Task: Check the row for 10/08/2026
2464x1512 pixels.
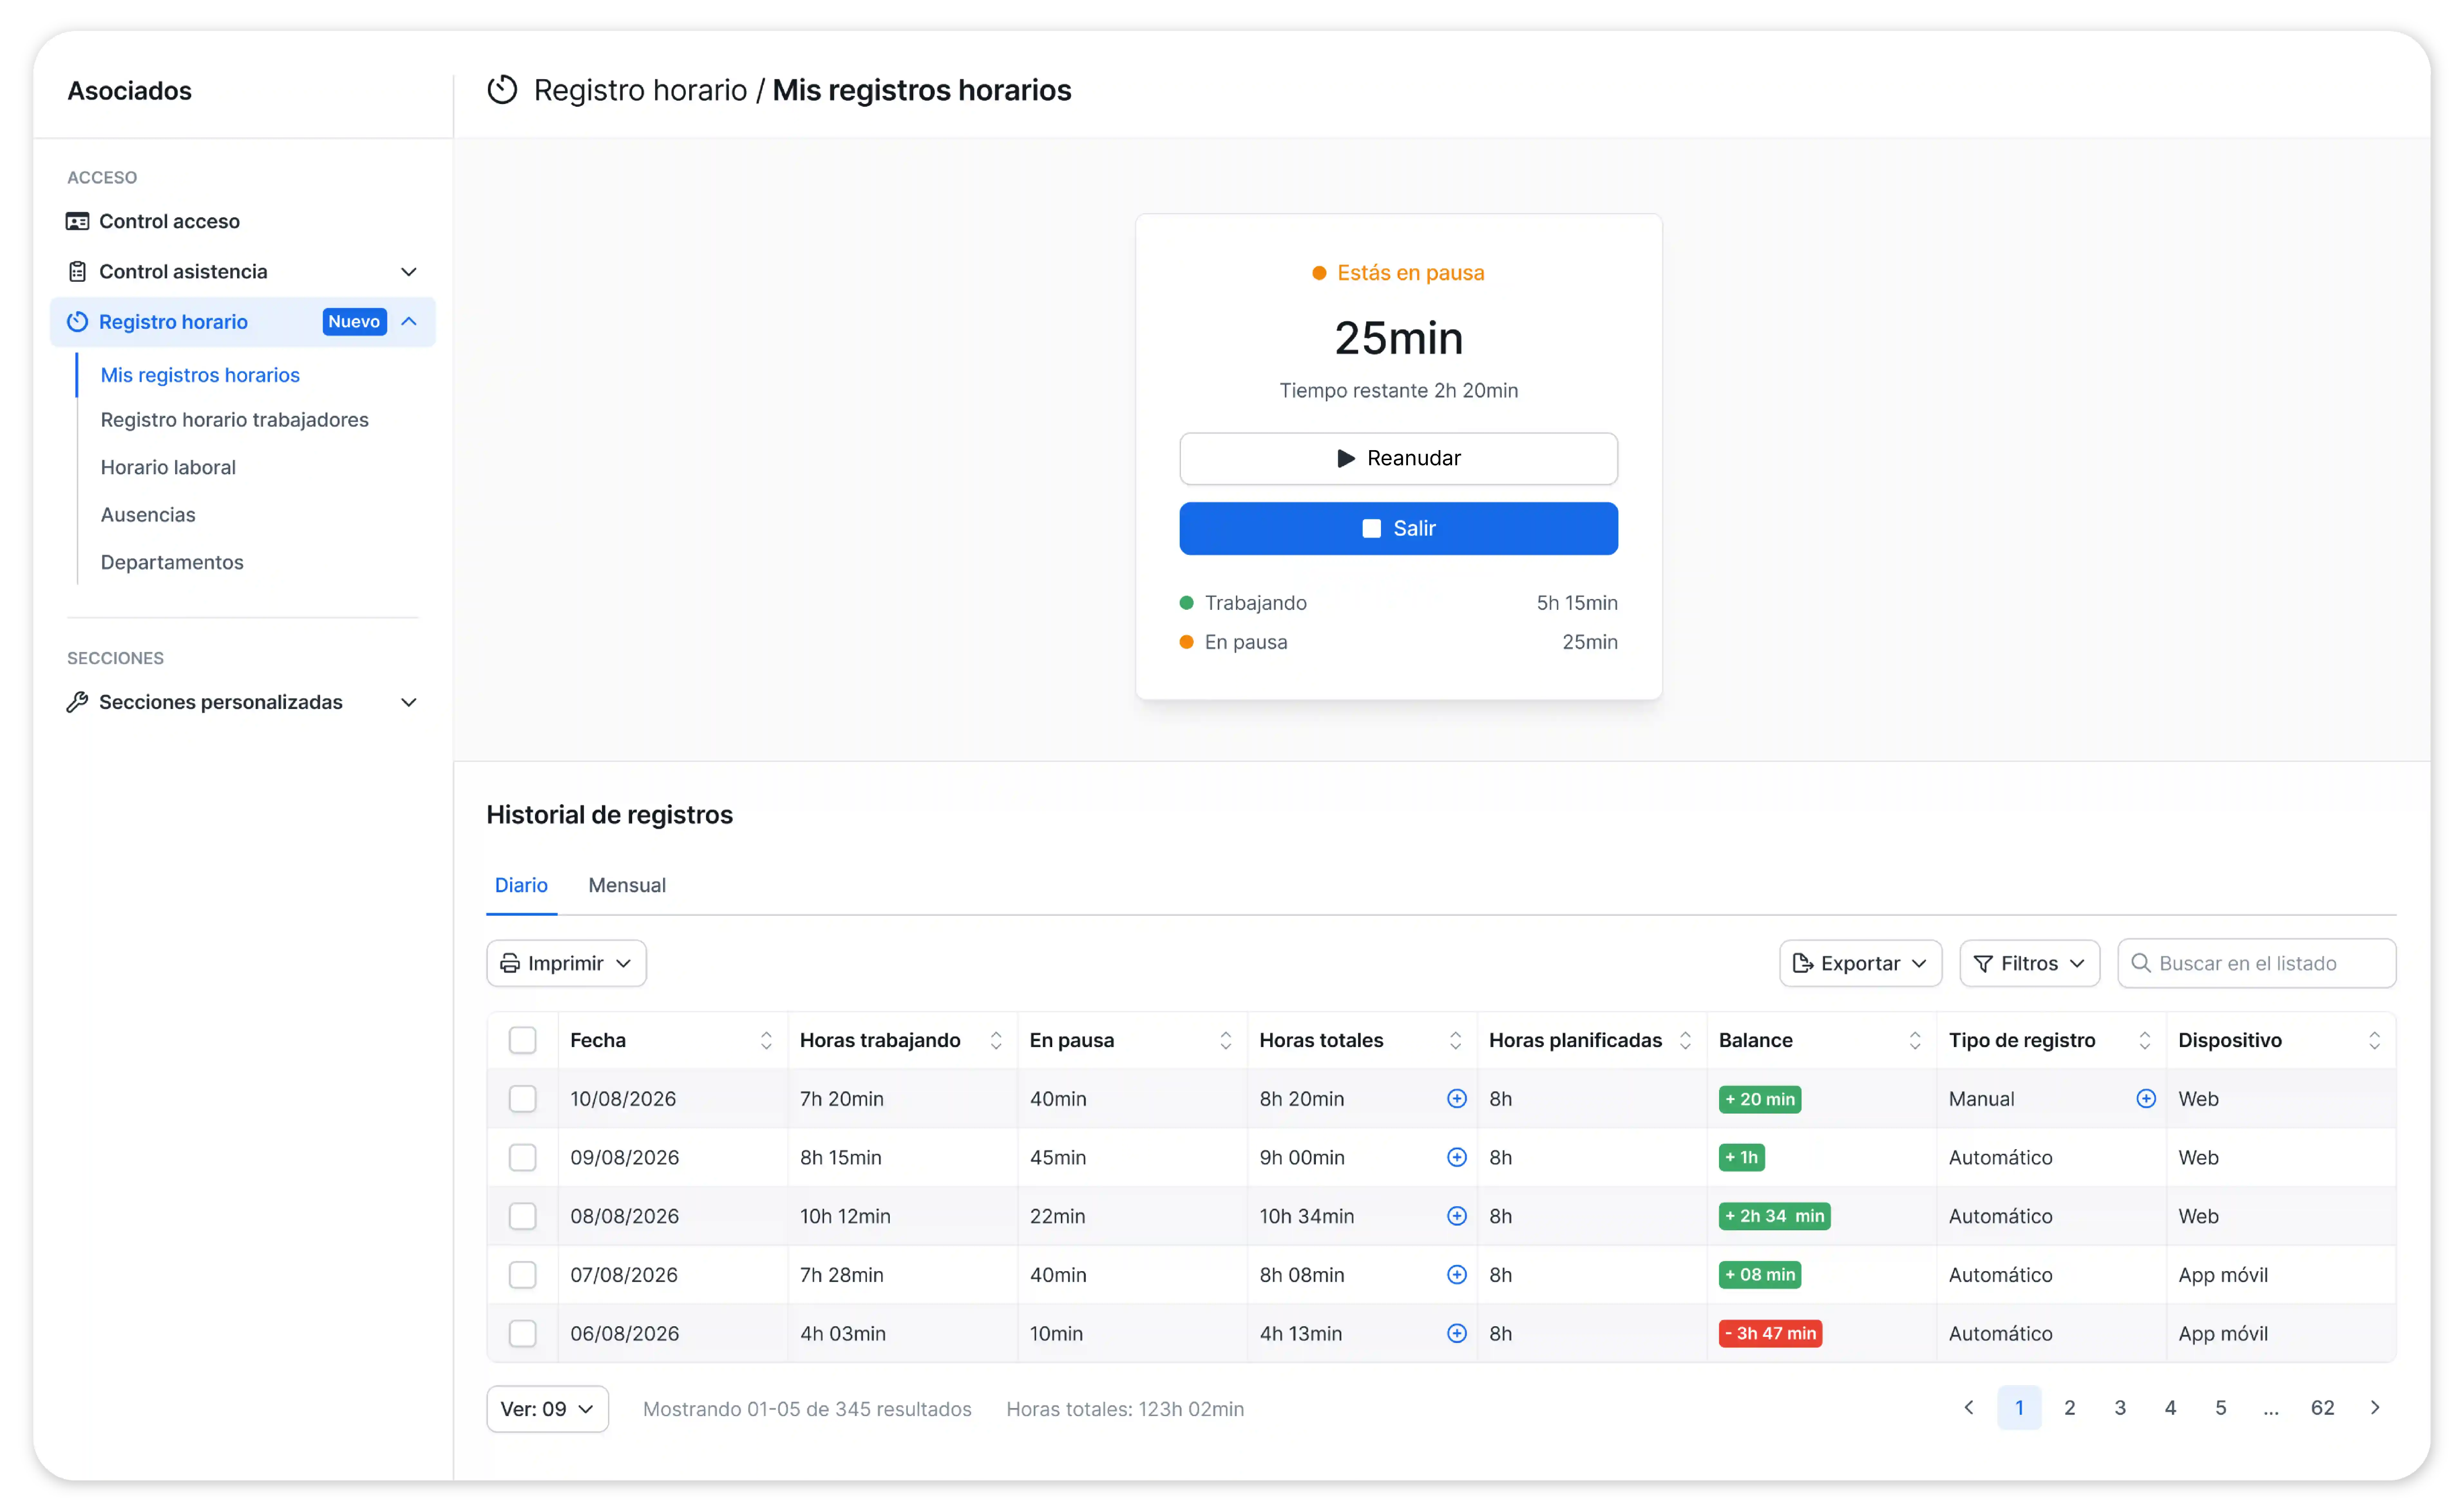Action: coord(522,1099)
